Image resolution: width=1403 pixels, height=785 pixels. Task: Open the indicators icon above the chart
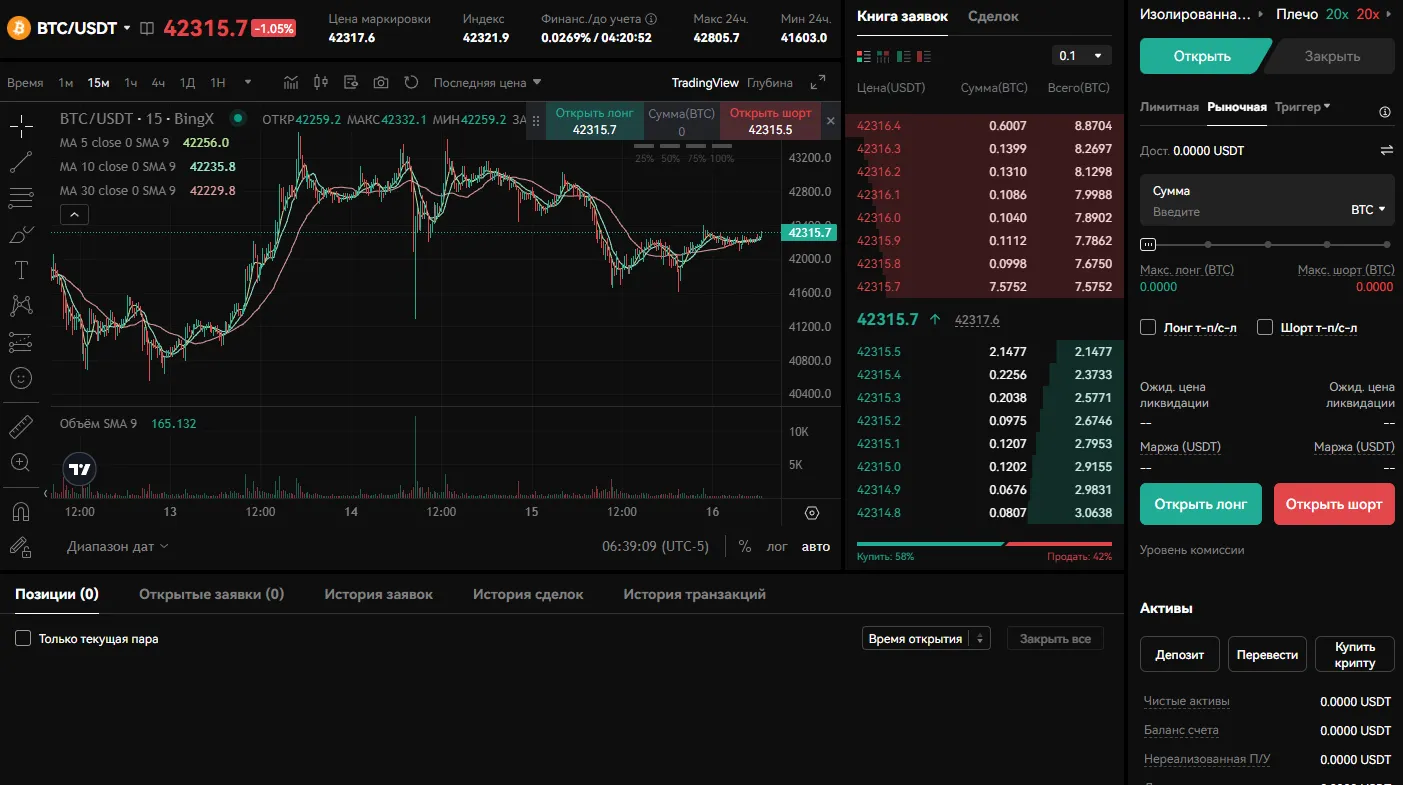coord(292,82)
